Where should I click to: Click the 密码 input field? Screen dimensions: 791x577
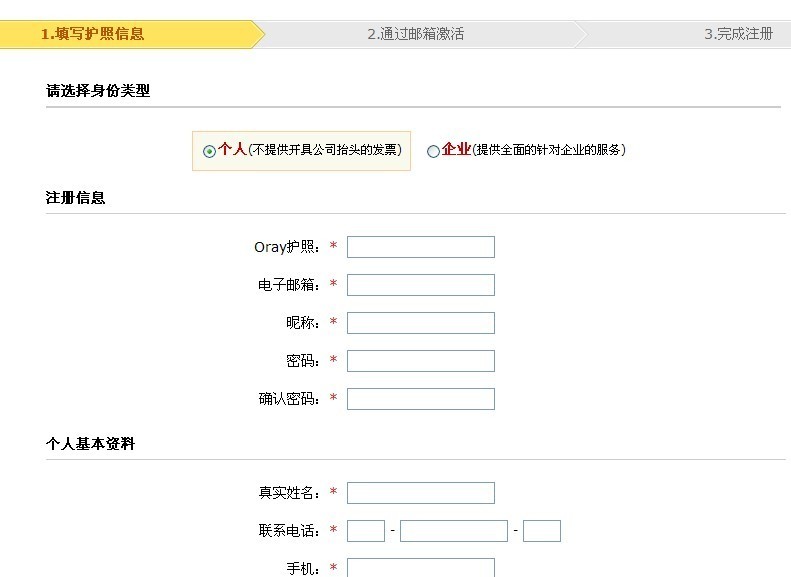[421, 361]
